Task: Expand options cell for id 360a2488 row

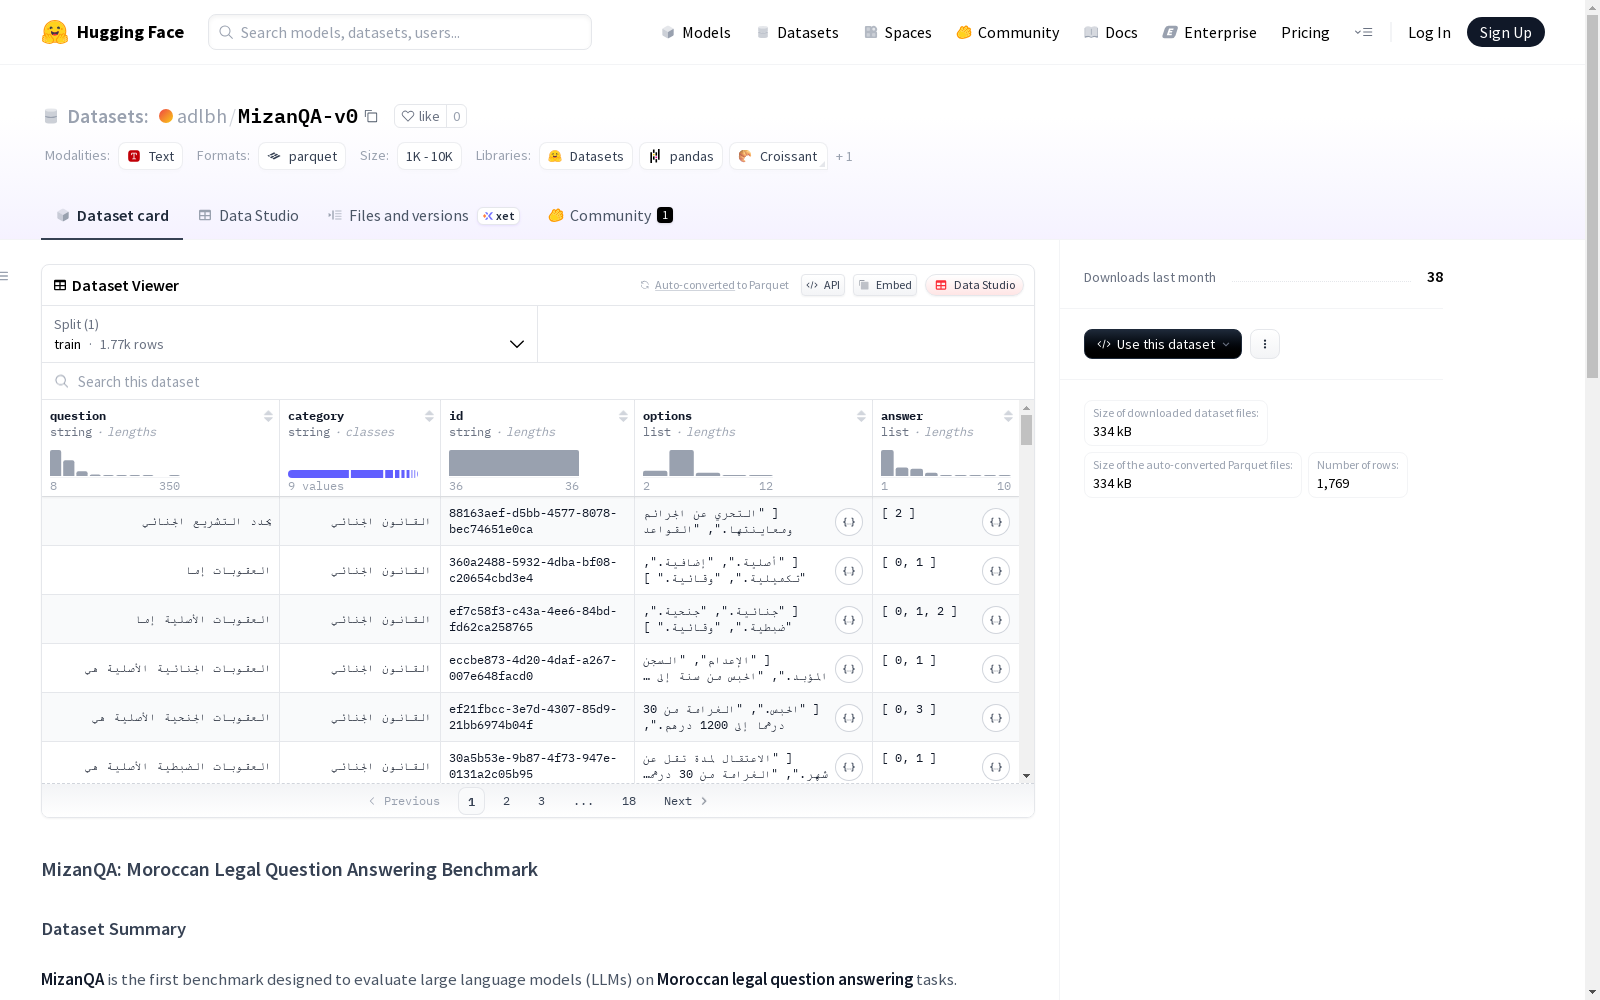Action: click(849, 571)
